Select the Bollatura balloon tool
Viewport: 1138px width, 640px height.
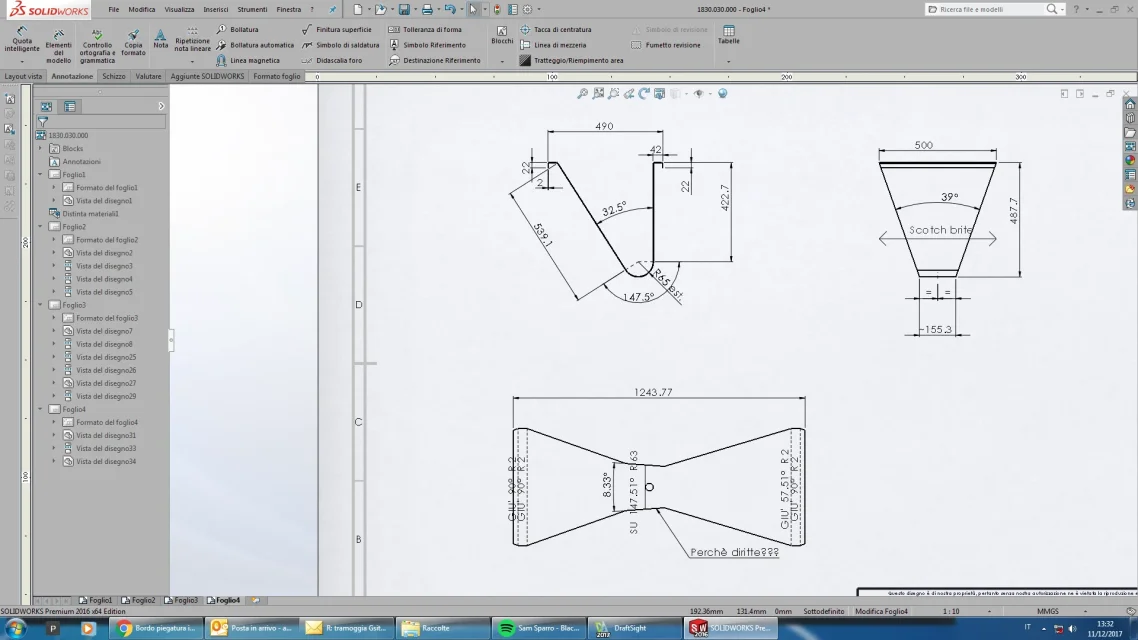237,30
